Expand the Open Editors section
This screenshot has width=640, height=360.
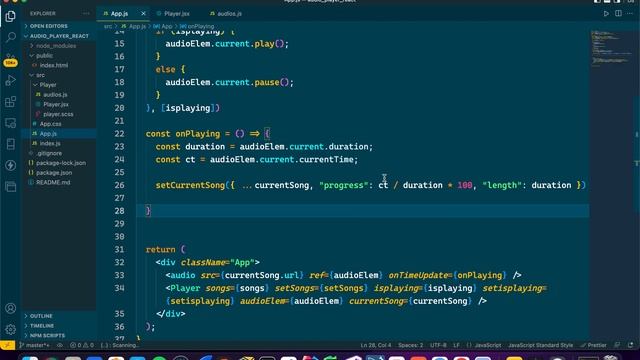click(49, 26)
